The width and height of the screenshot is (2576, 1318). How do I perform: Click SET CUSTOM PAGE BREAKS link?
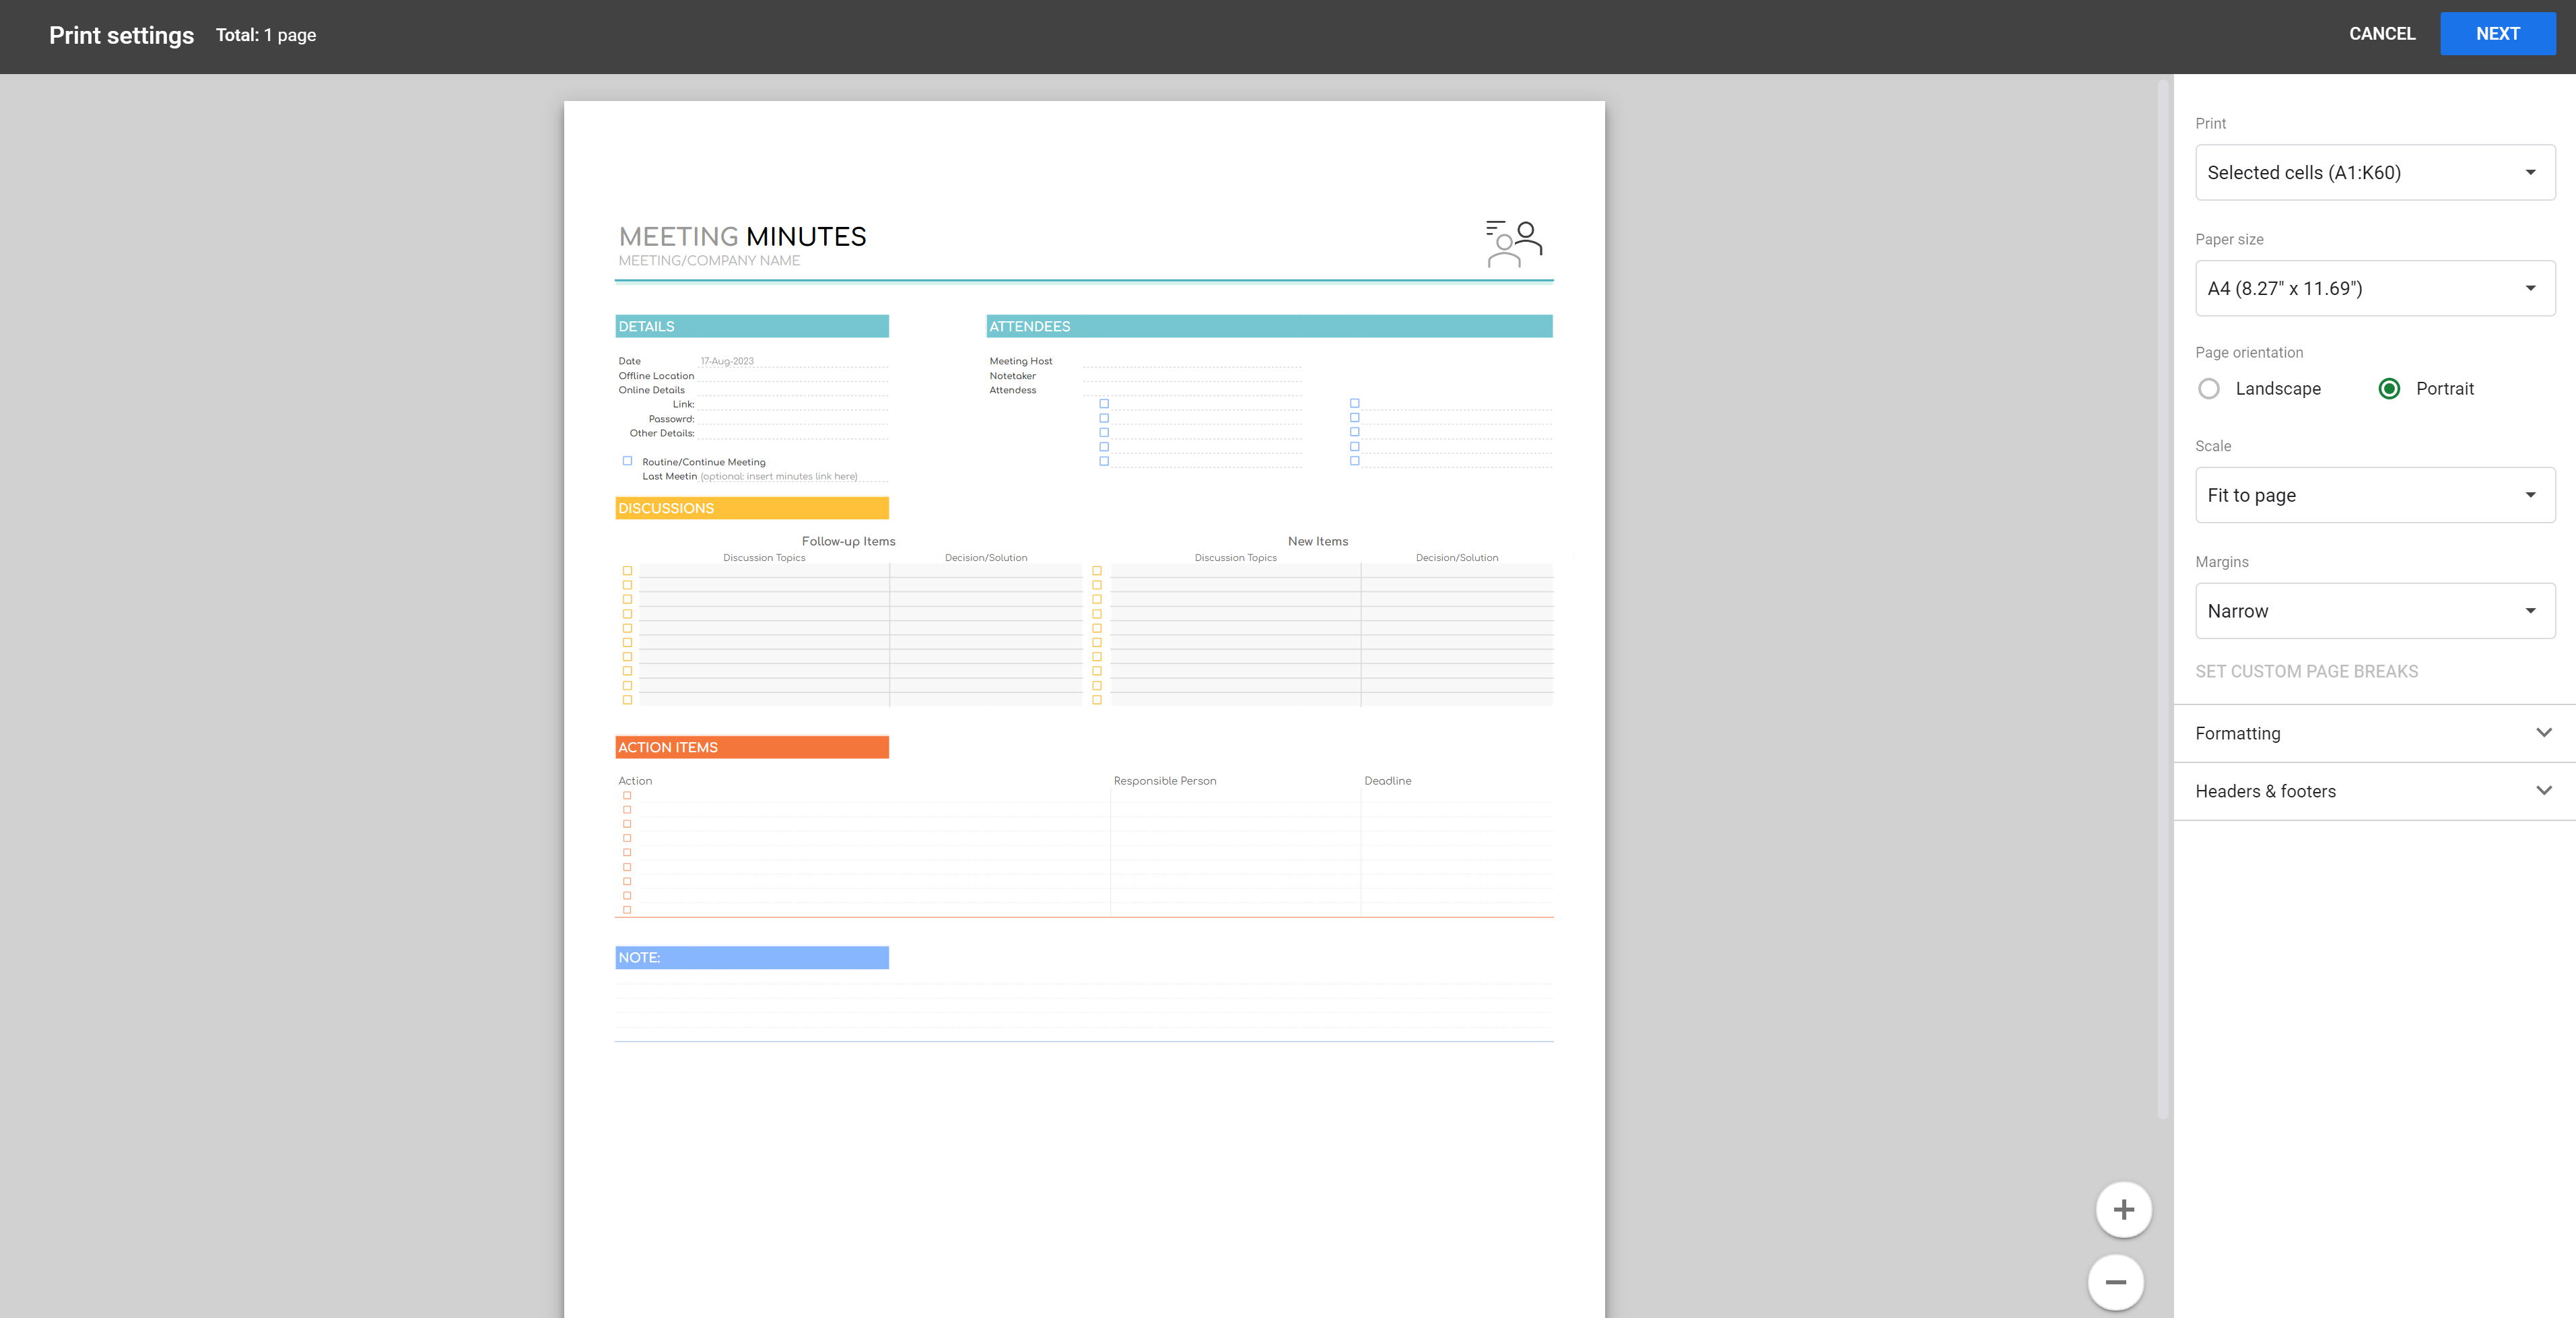(x=2306, y=672)
